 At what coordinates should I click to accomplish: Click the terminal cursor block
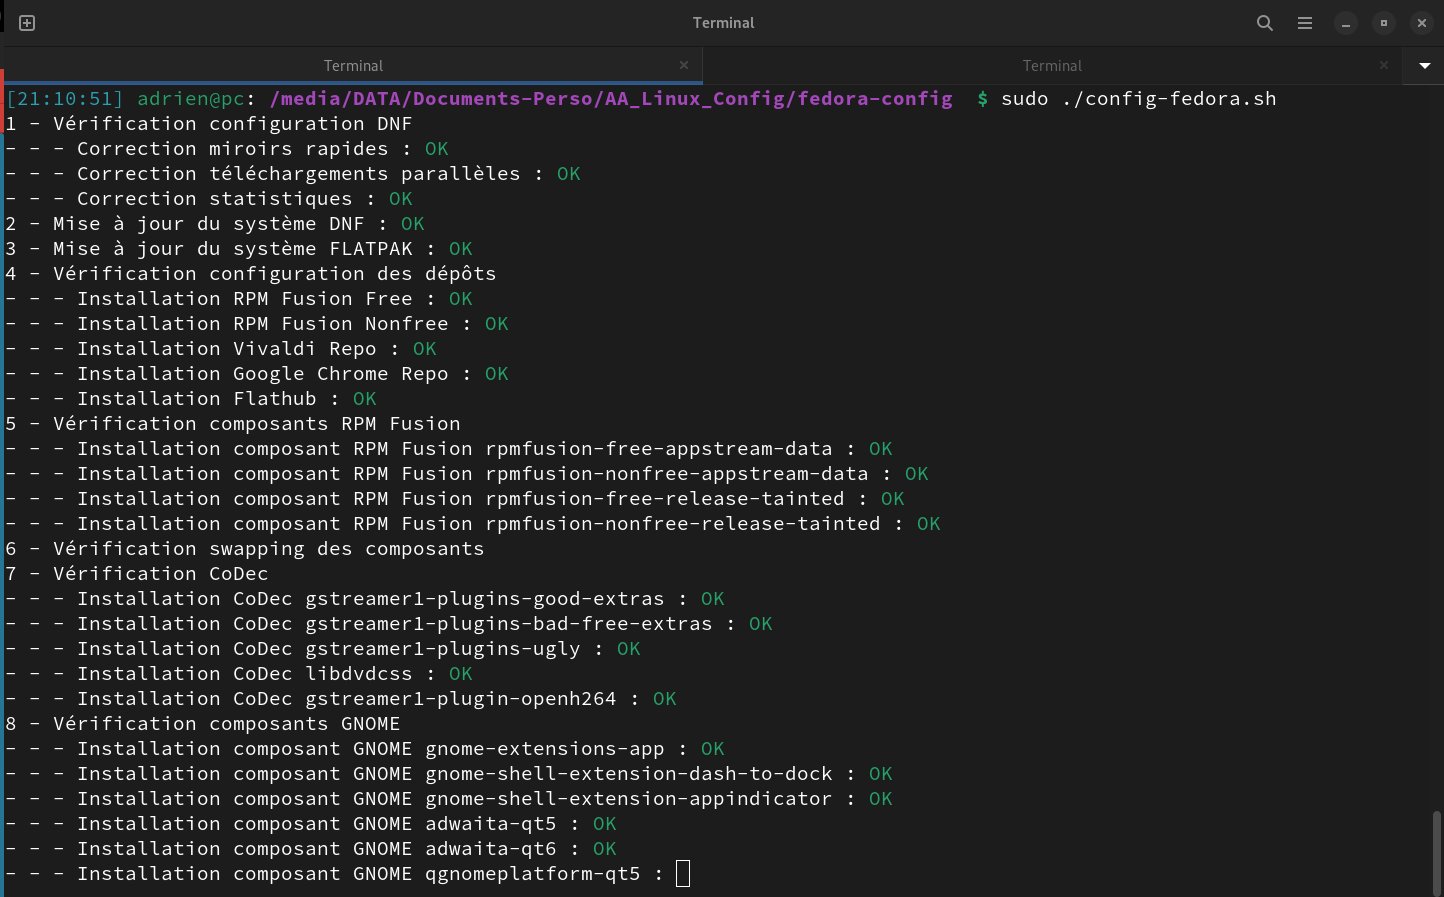click(x=683, y=874)
